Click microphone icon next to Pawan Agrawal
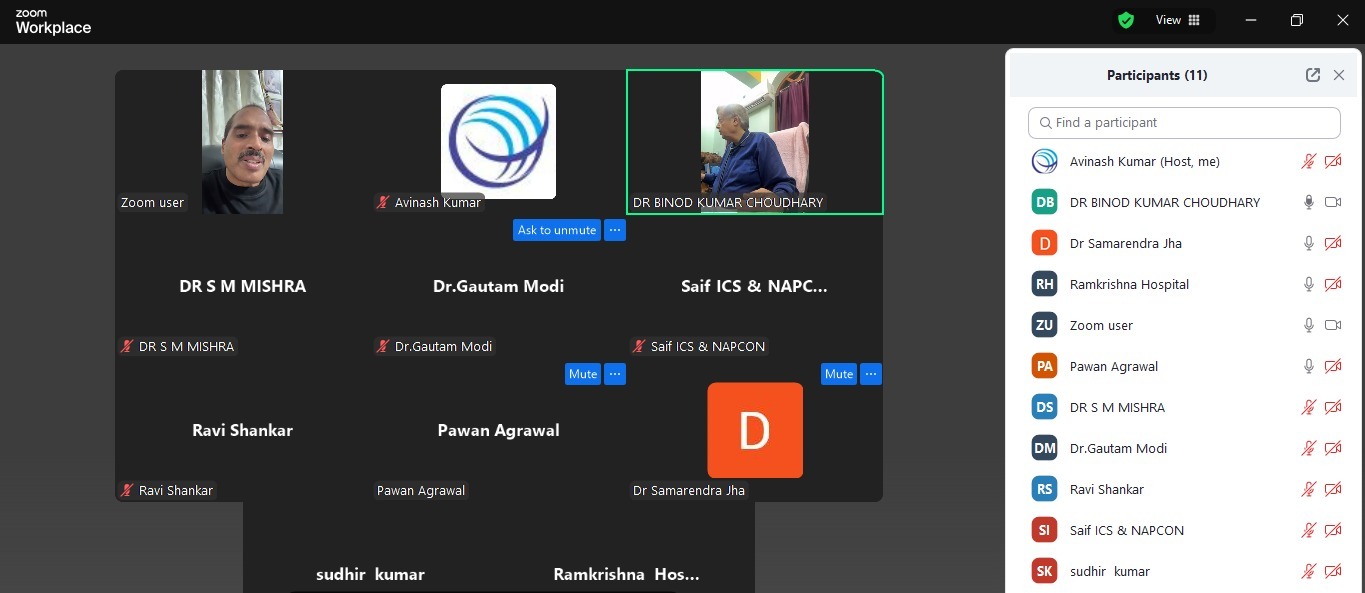 click(1308, 366)
